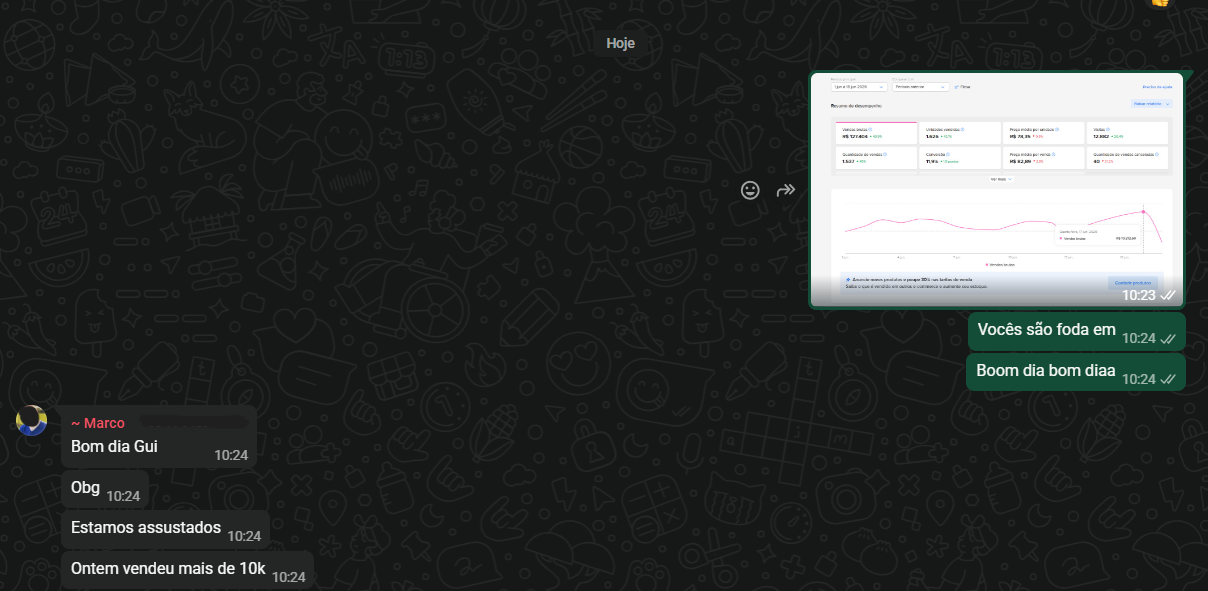1208x591 pixels.
Task: Click double-check ticks on "Vocês são foda em"
Action: tap(1167, 339)
